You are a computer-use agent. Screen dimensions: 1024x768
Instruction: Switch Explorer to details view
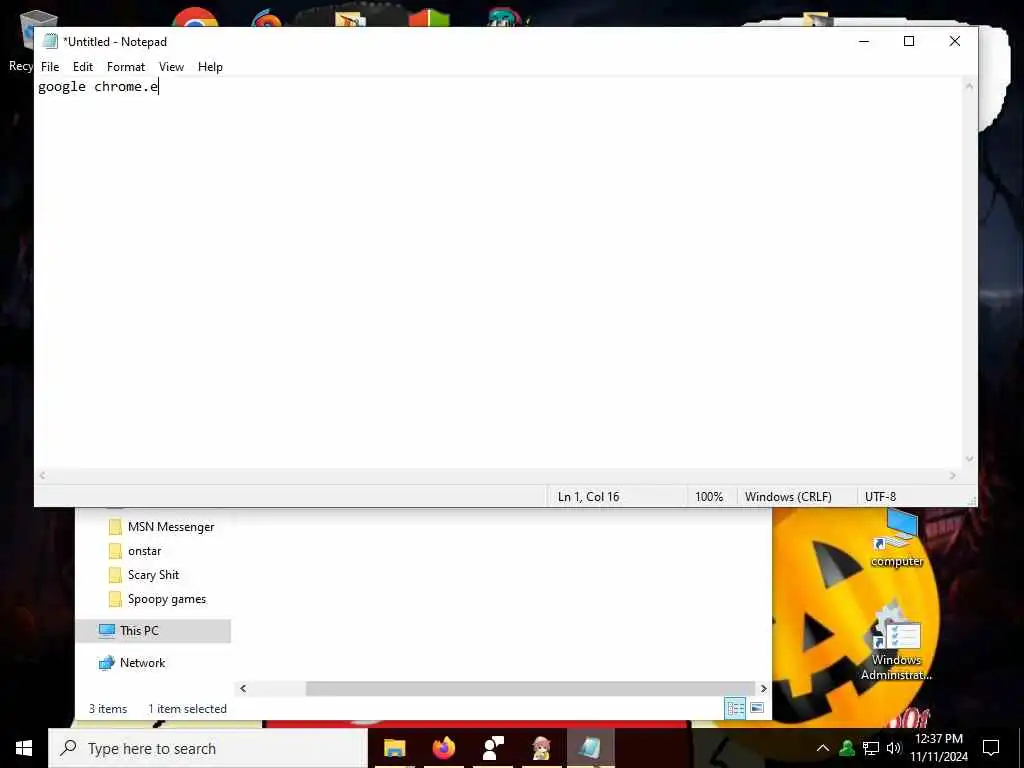point(735,708)
